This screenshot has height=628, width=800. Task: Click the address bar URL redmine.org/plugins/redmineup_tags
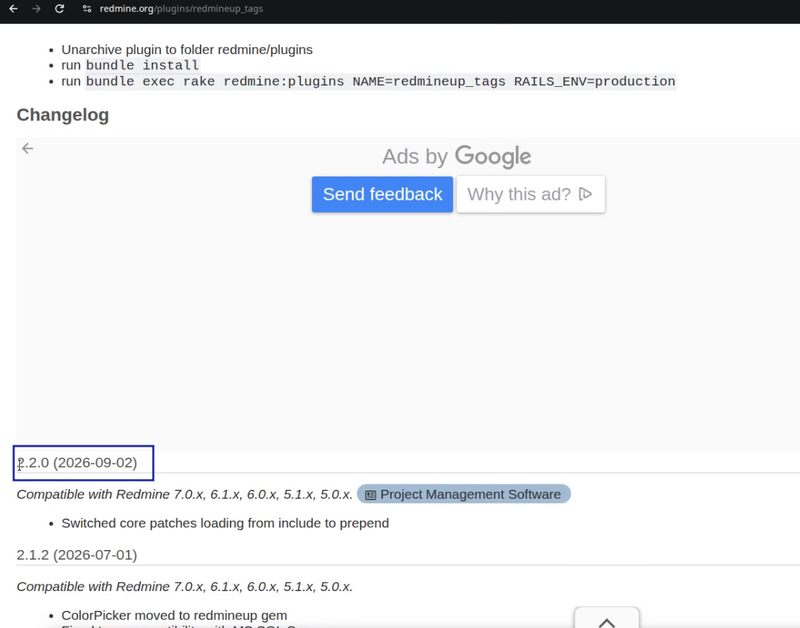181,9
